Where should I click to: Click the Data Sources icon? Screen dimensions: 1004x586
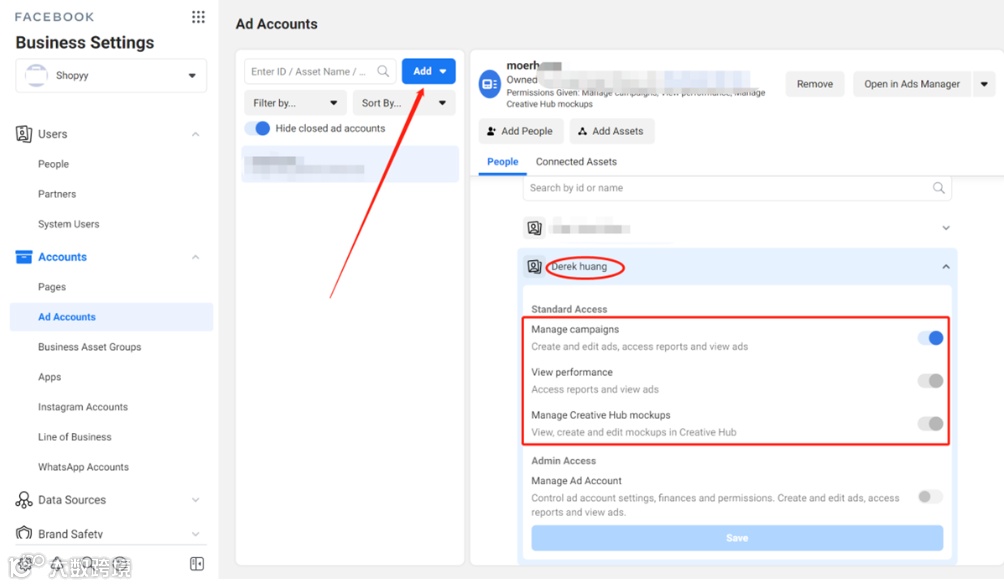(x=24, y=500)
